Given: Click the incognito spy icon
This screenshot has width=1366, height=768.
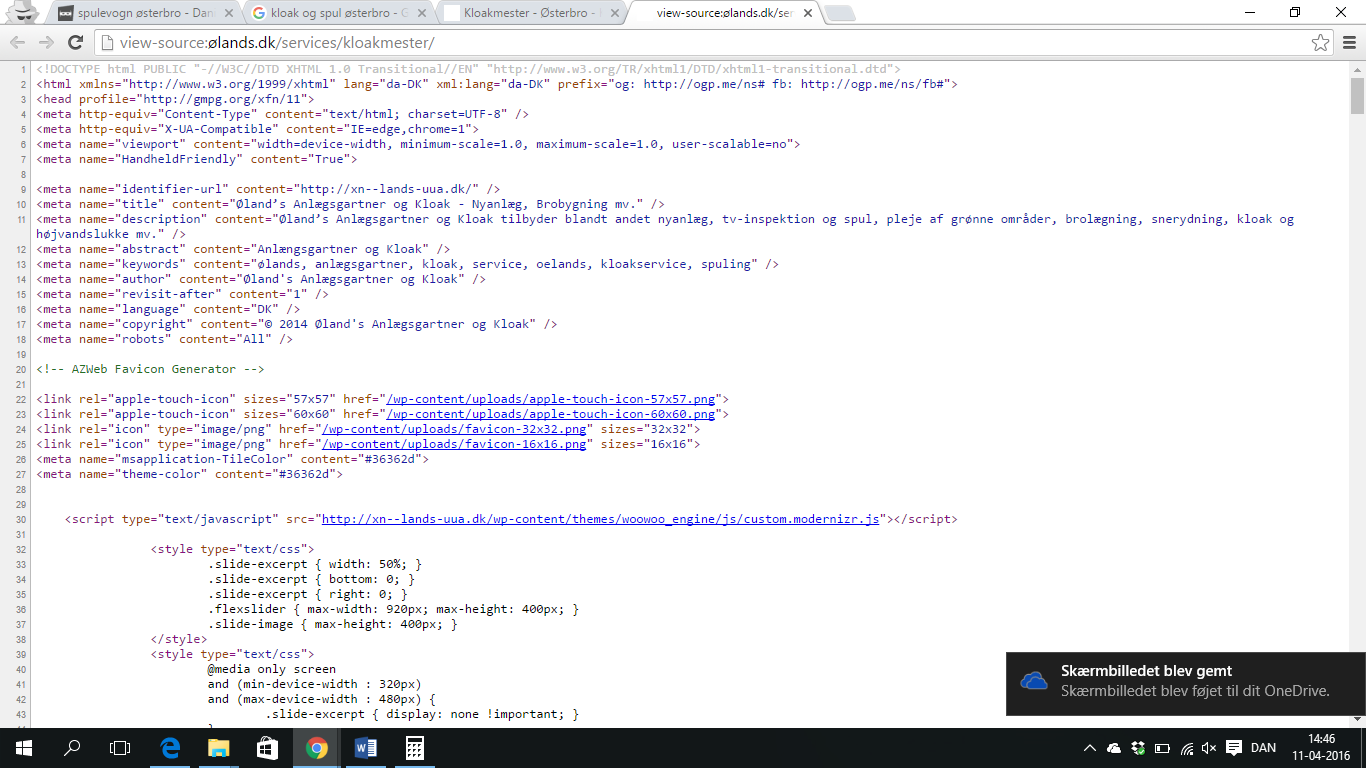Looking at the screenshot, I should click(22, 12).
